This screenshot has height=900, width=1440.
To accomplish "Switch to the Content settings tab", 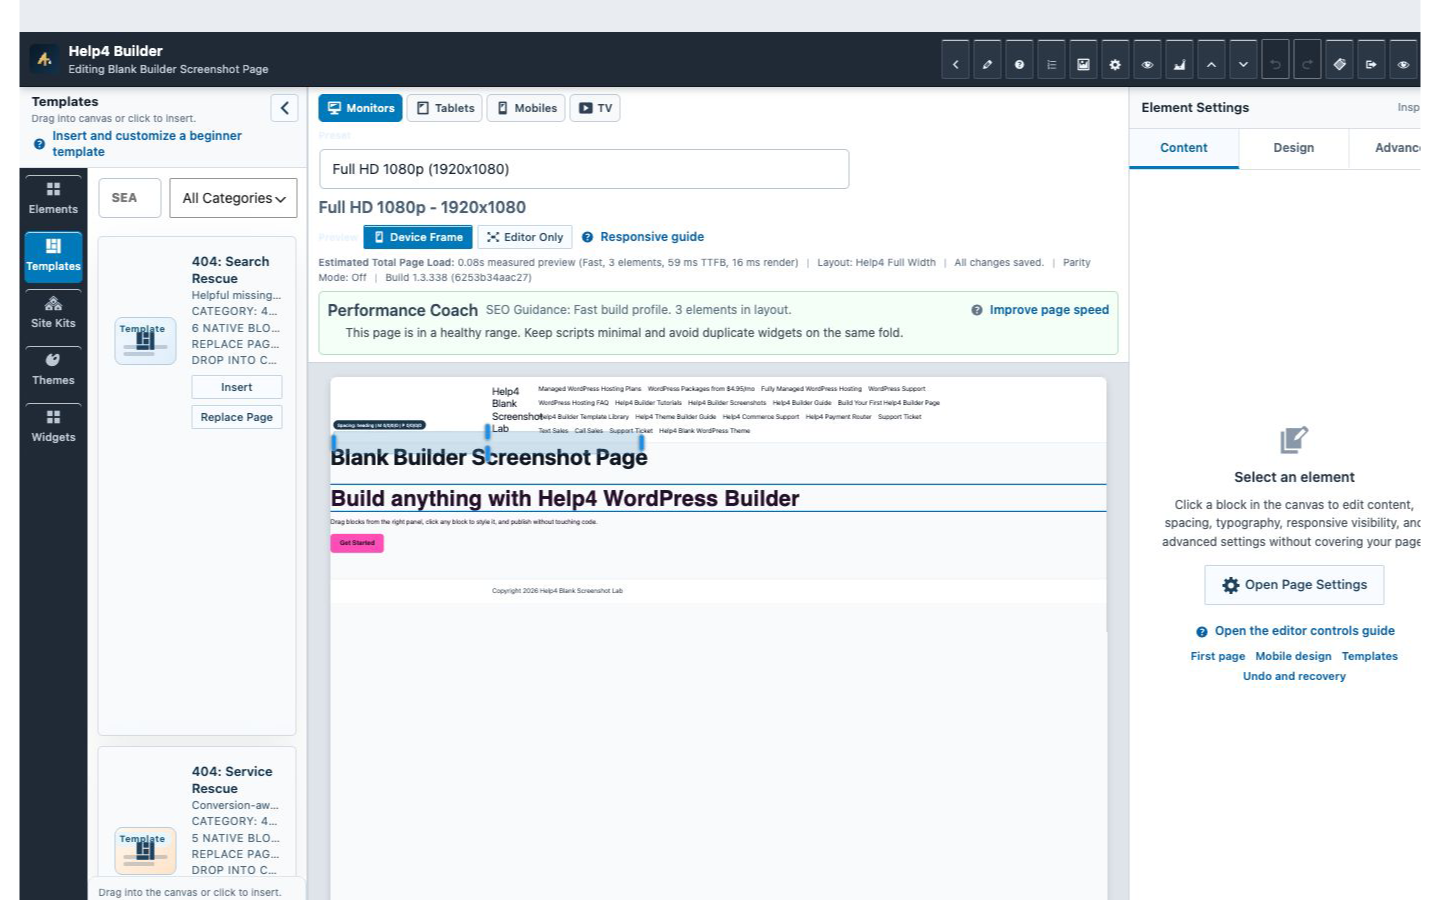I will coord(1184,148).
